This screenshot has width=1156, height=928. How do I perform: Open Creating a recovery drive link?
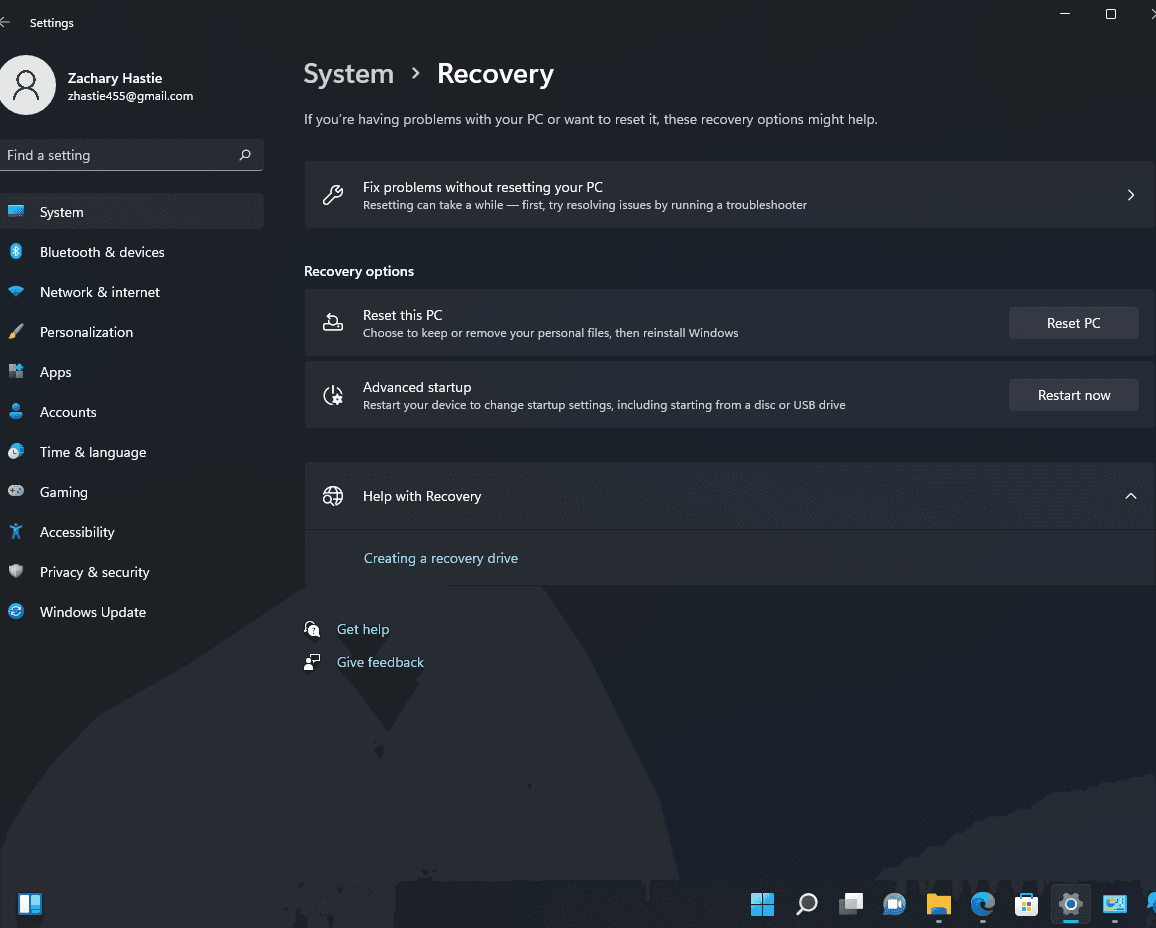[440, 558]
